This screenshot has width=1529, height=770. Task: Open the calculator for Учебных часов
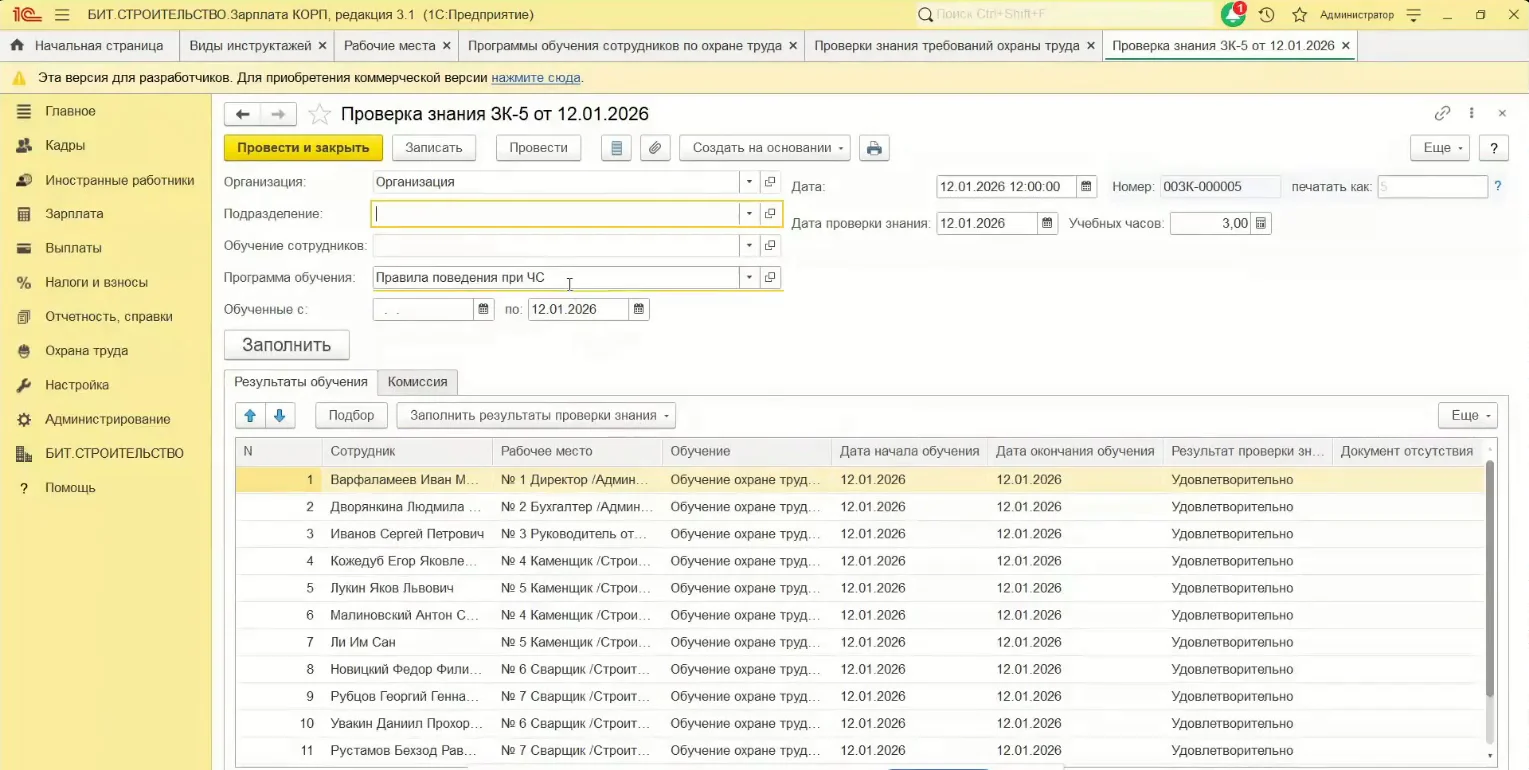click(1261, 223)
